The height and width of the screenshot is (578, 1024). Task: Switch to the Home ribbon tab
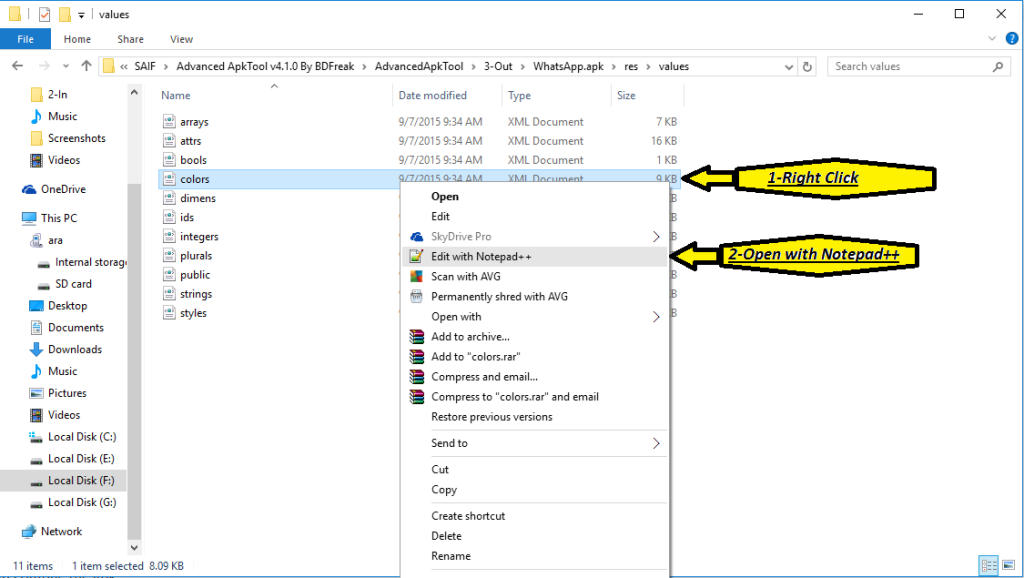pyautogui.click(x=77, y=39)
